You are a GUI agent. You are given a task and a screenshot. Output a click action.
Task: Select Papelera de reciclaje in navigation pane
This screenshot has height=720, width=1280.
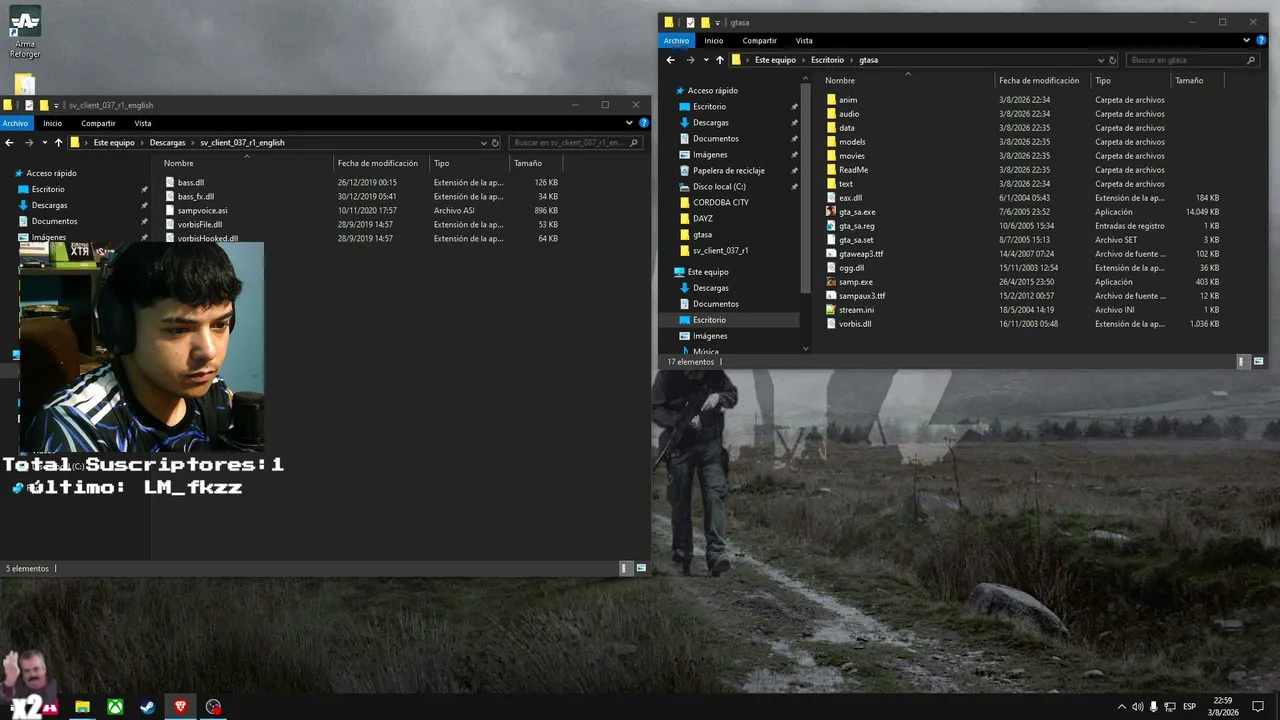point(728,171)
